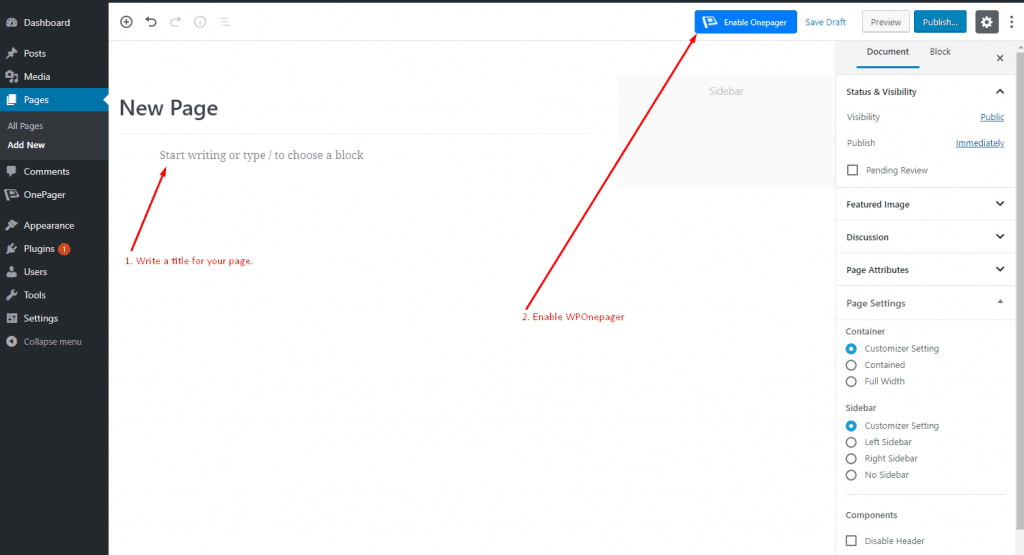Choose the Right Sidebar option
Image resolution: width=1024 pixels, height=555 pixels.
[x=851, y=458]
